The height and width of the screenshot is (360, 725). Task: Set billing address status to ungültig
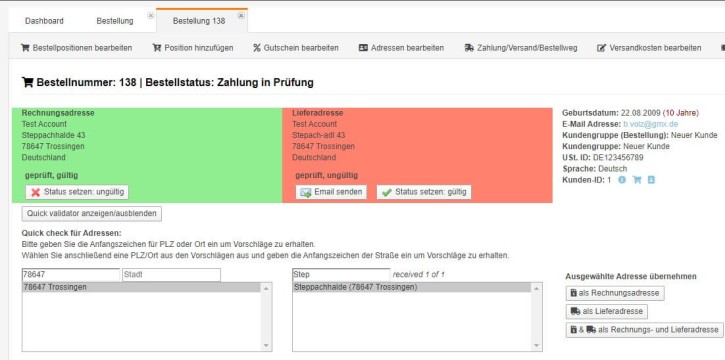coord(77,192)
